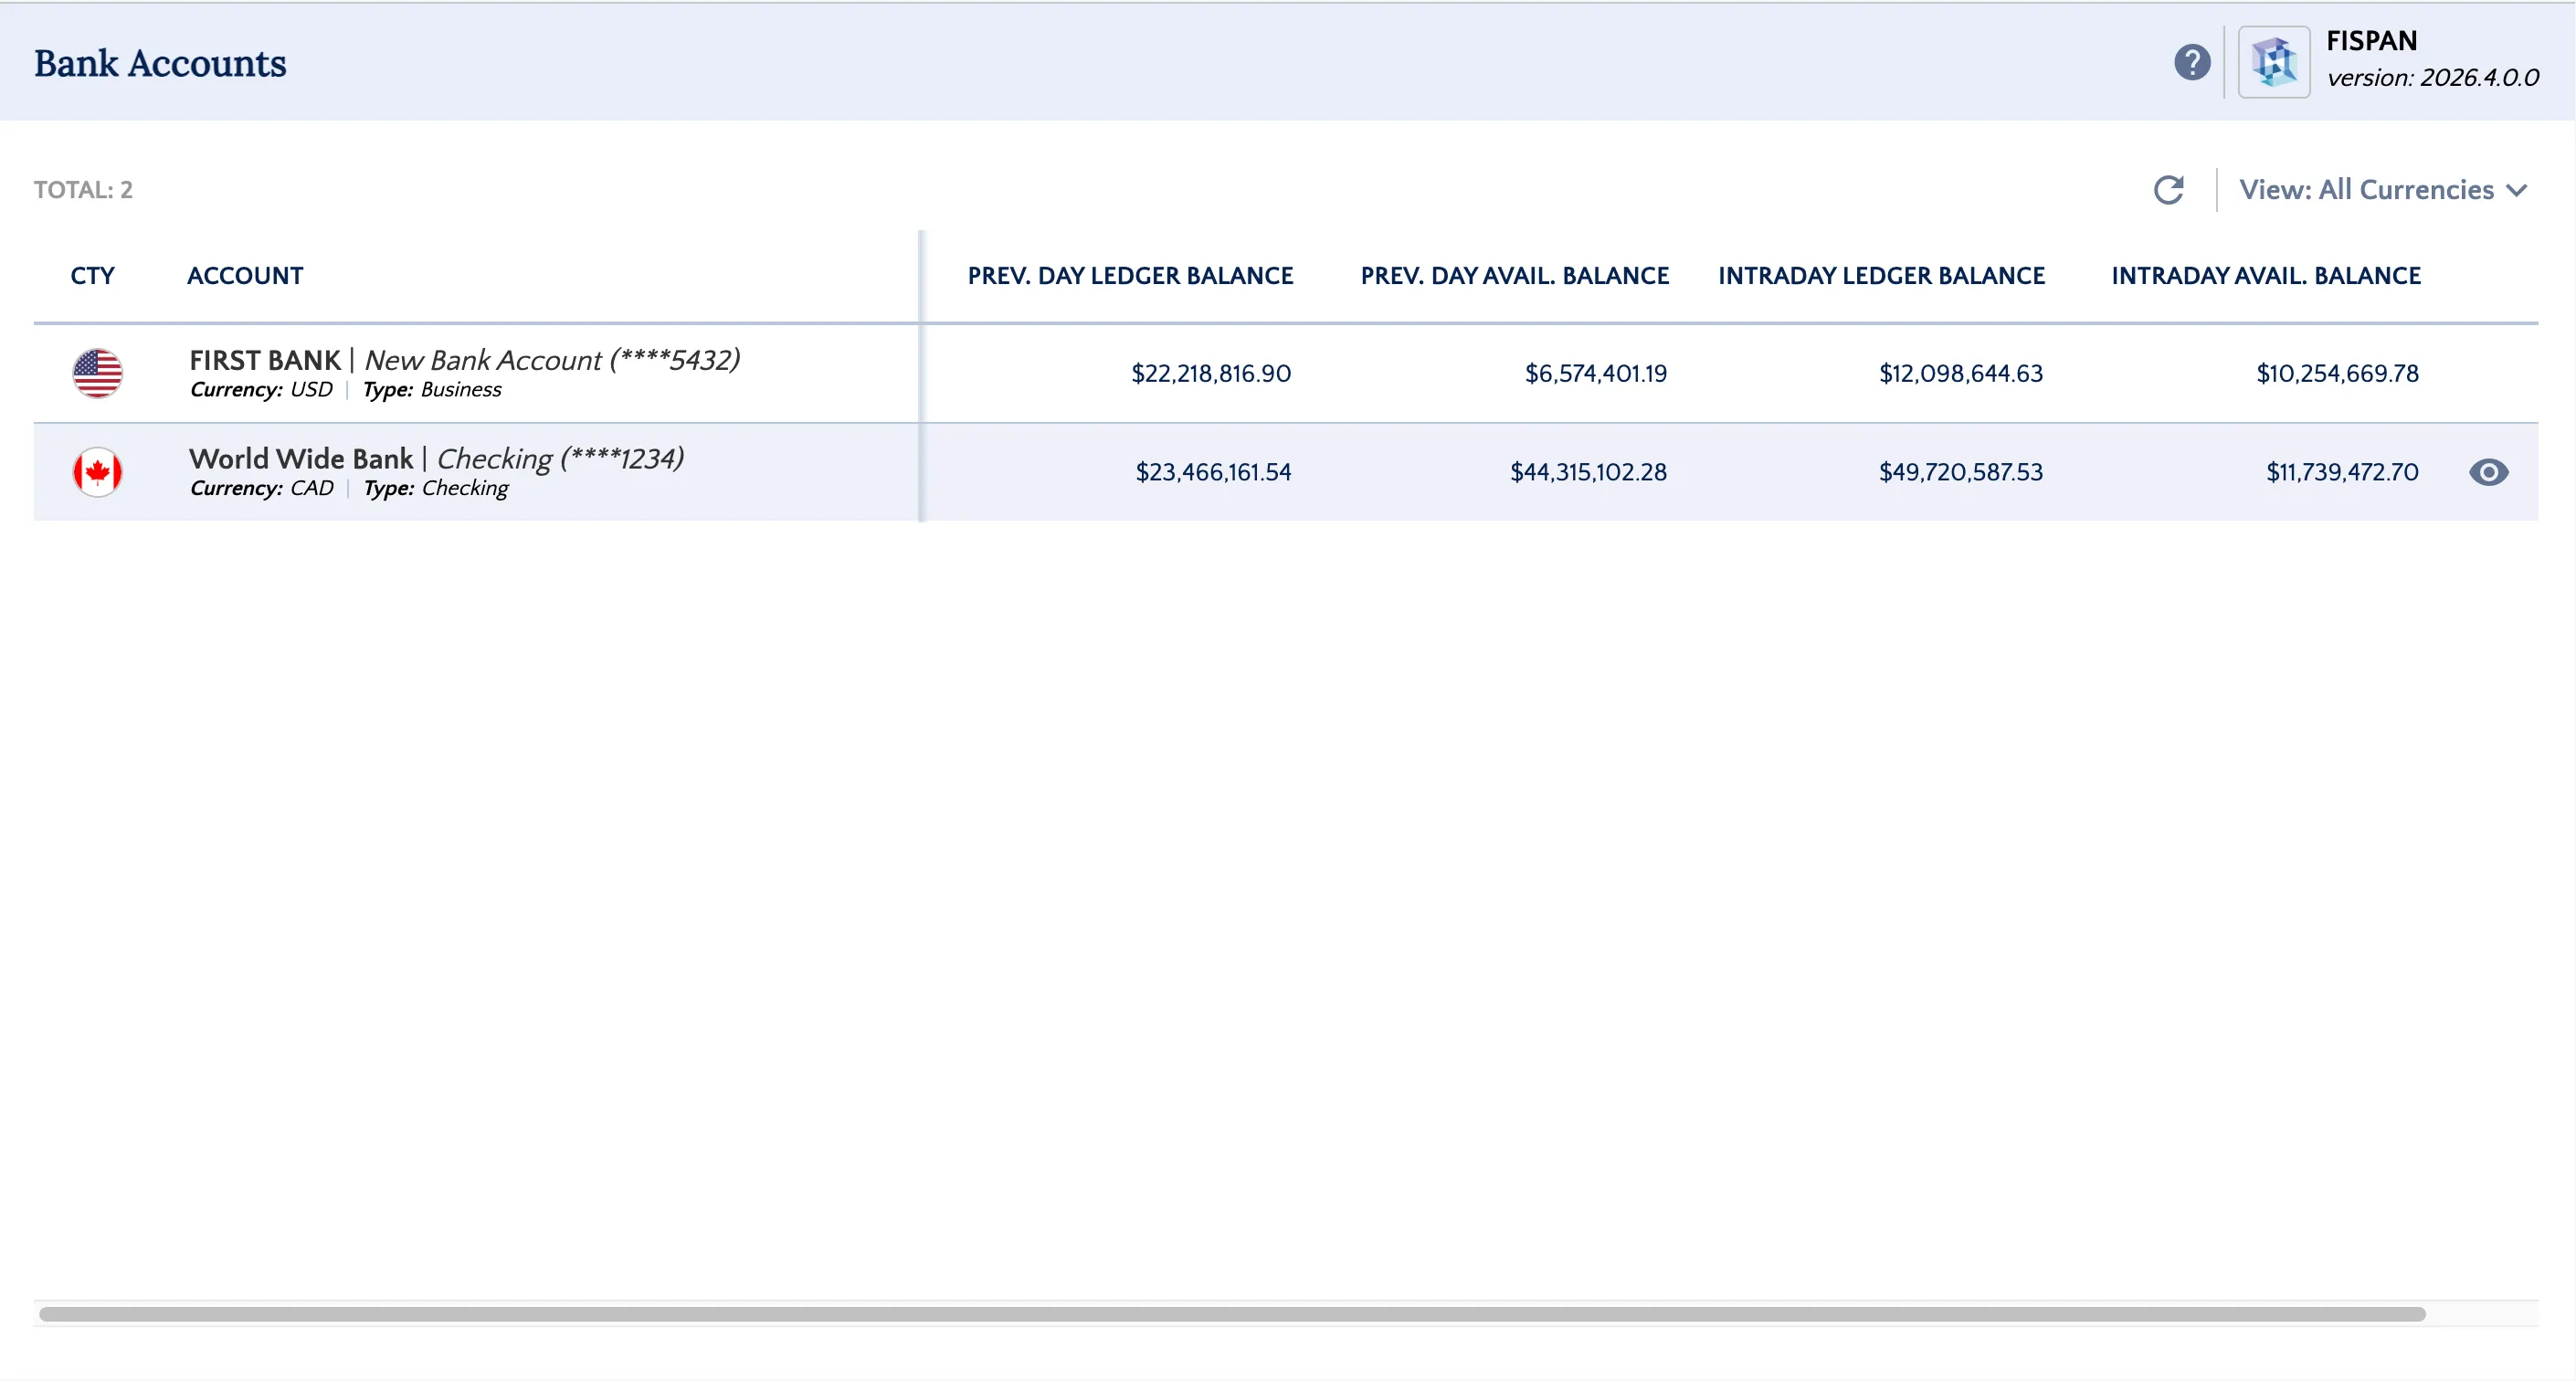Click the horizontal scrollbar thumb

click(1232, 1314)
